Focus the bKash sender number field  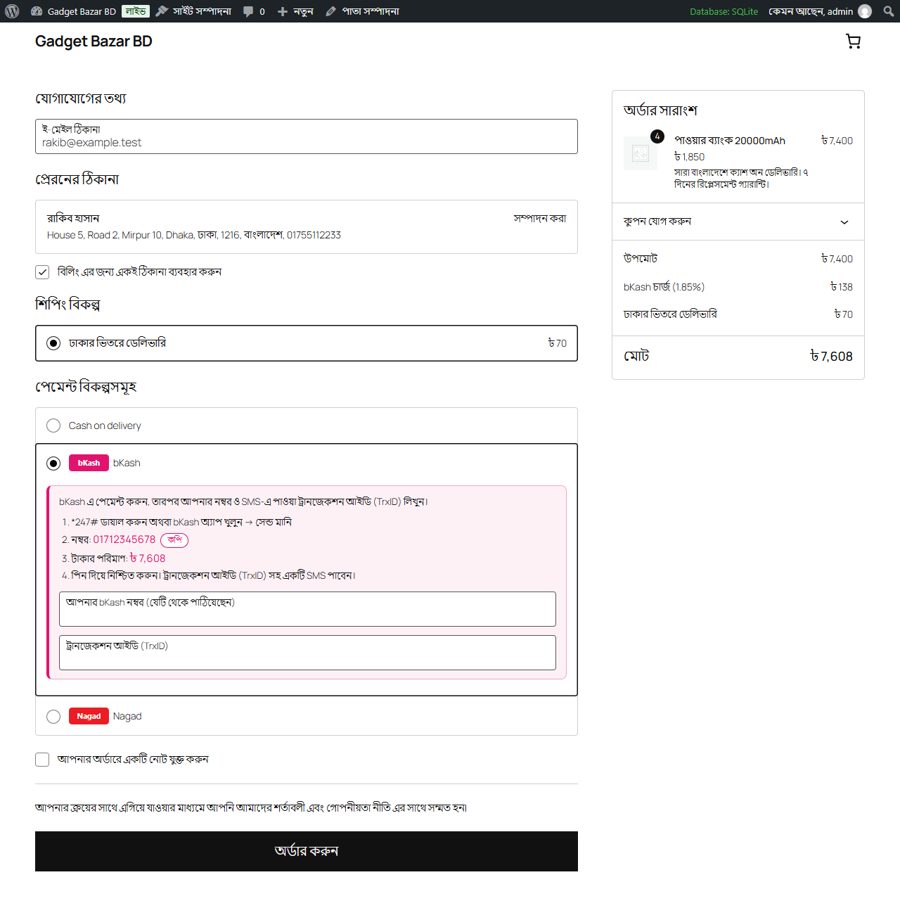[x=308, y=609]
